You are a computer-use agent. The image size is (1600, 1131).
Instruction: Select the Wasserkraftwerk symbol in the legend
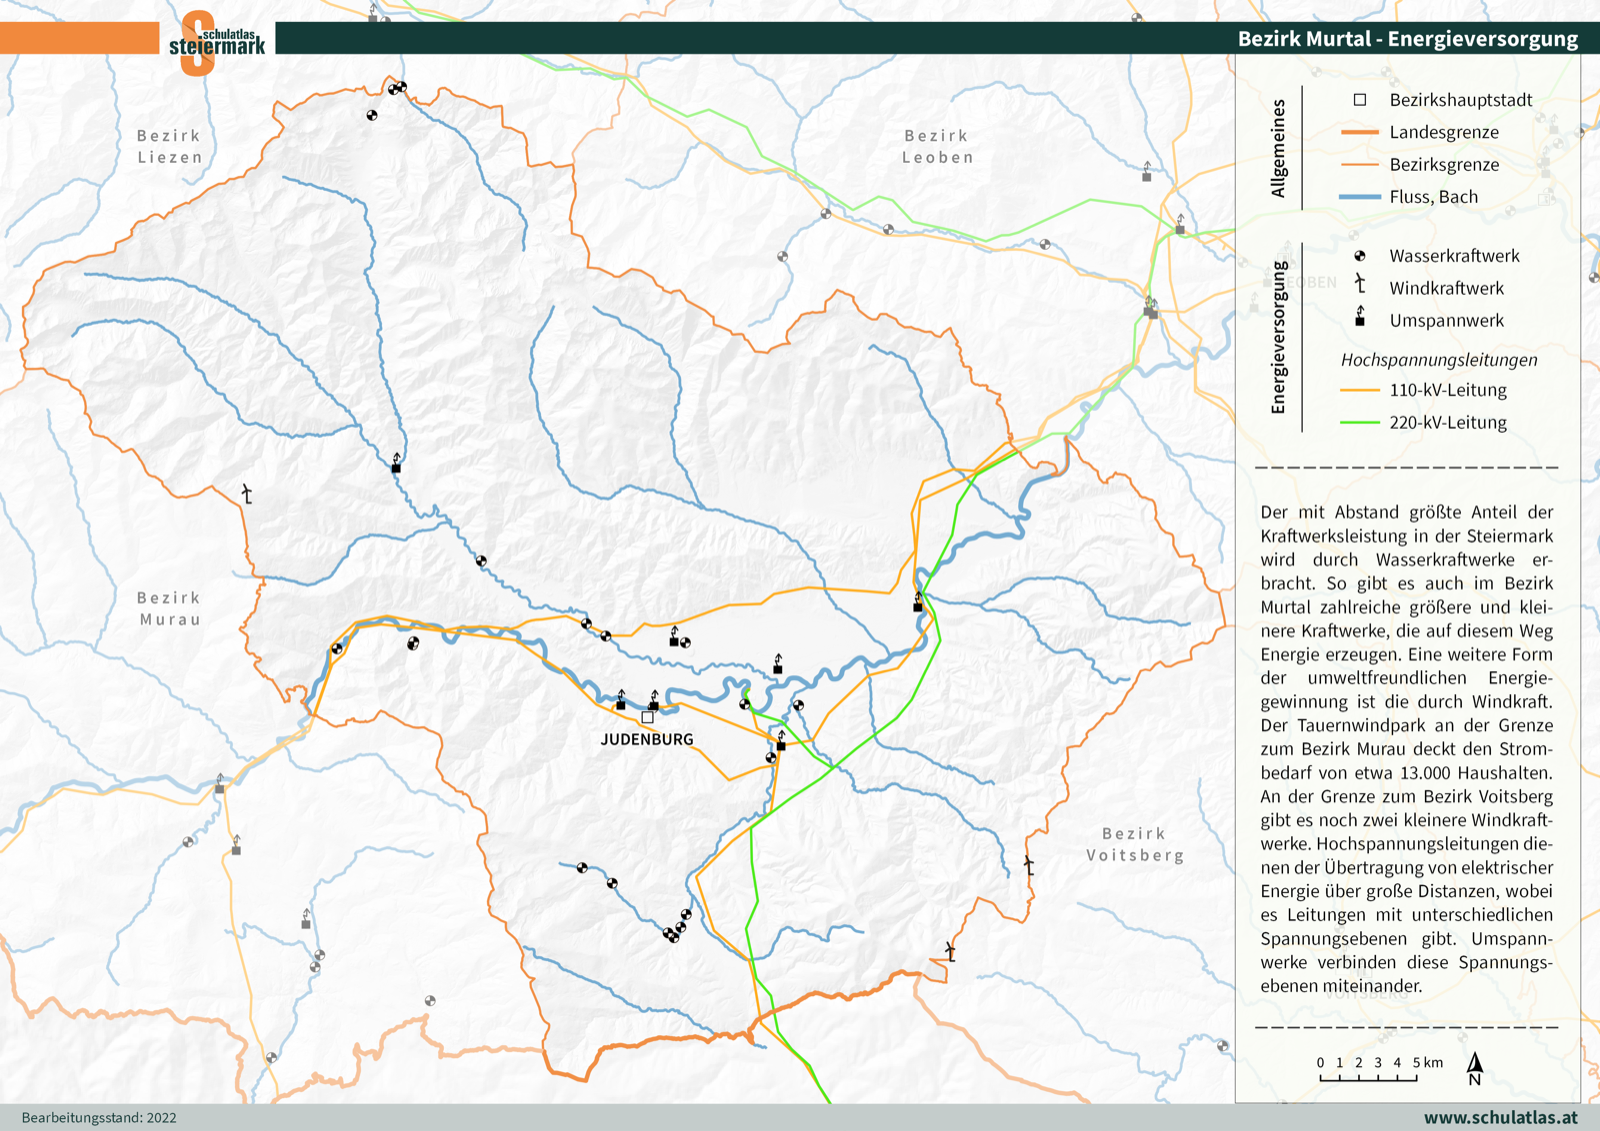pos(1360,256)
